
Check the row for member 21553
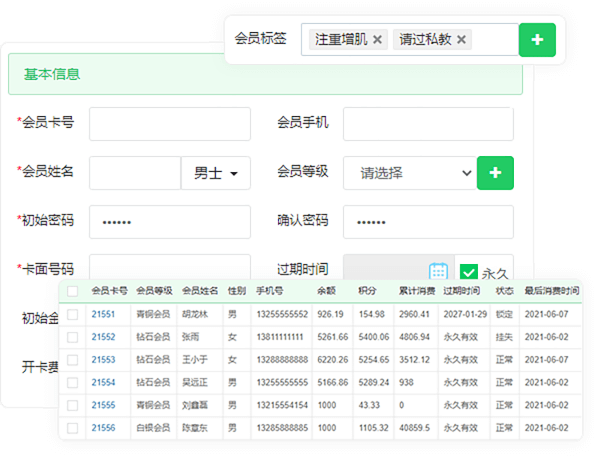72,360
